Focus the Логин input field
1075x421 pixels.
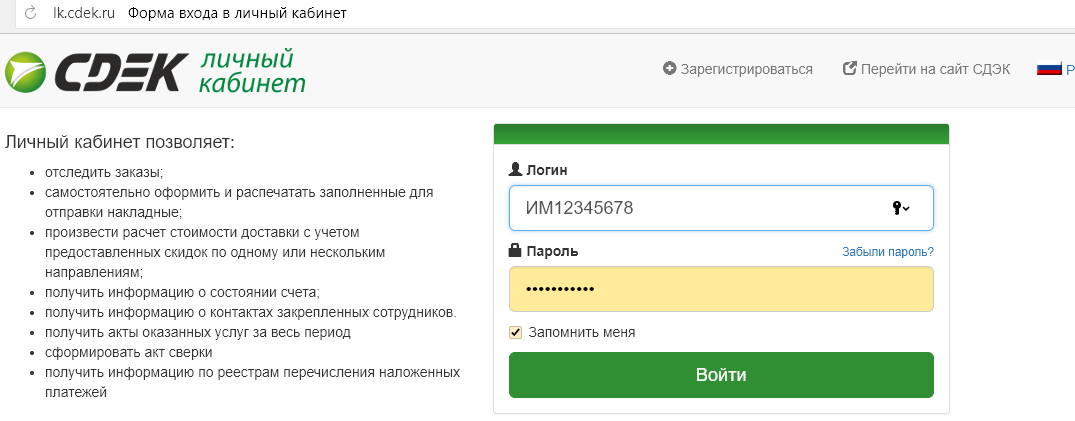coord(721,208)
